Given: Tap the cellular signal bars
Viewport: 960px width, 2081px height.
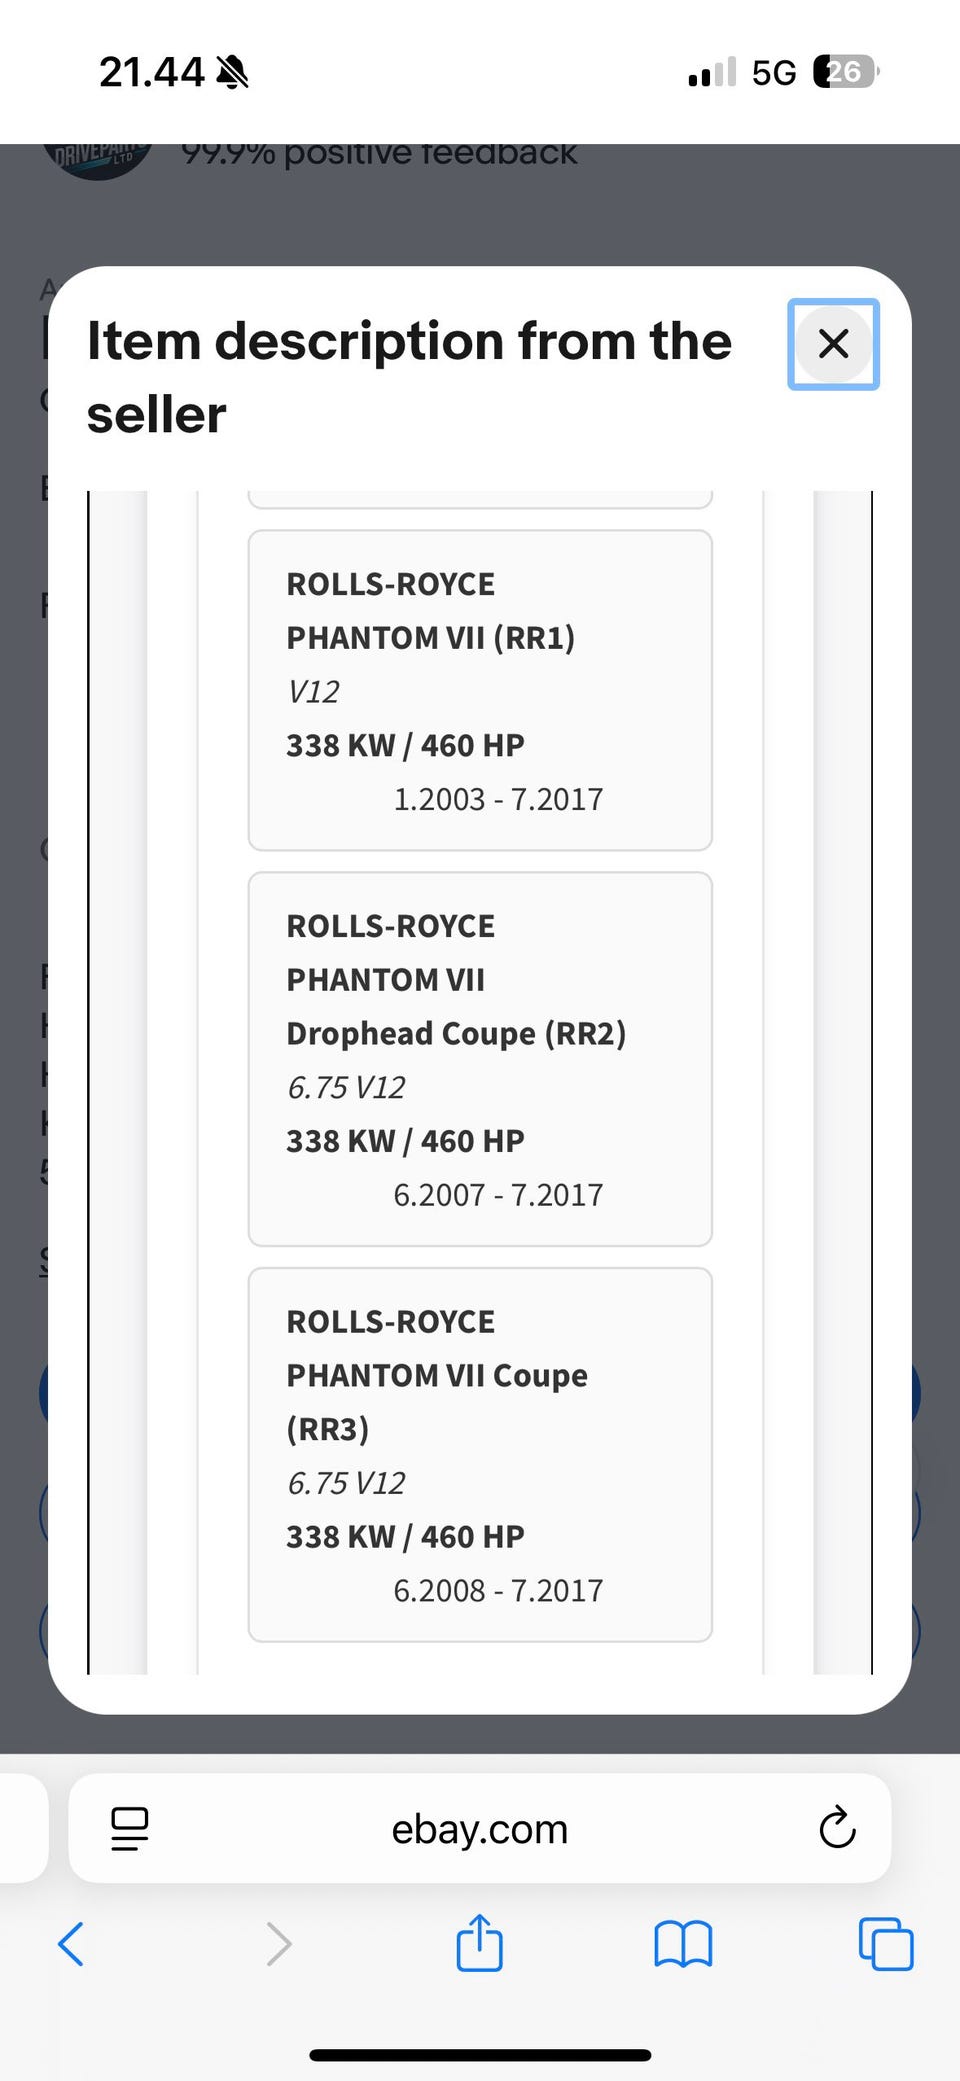Looking at the screenshot, I should coord(712,72).
